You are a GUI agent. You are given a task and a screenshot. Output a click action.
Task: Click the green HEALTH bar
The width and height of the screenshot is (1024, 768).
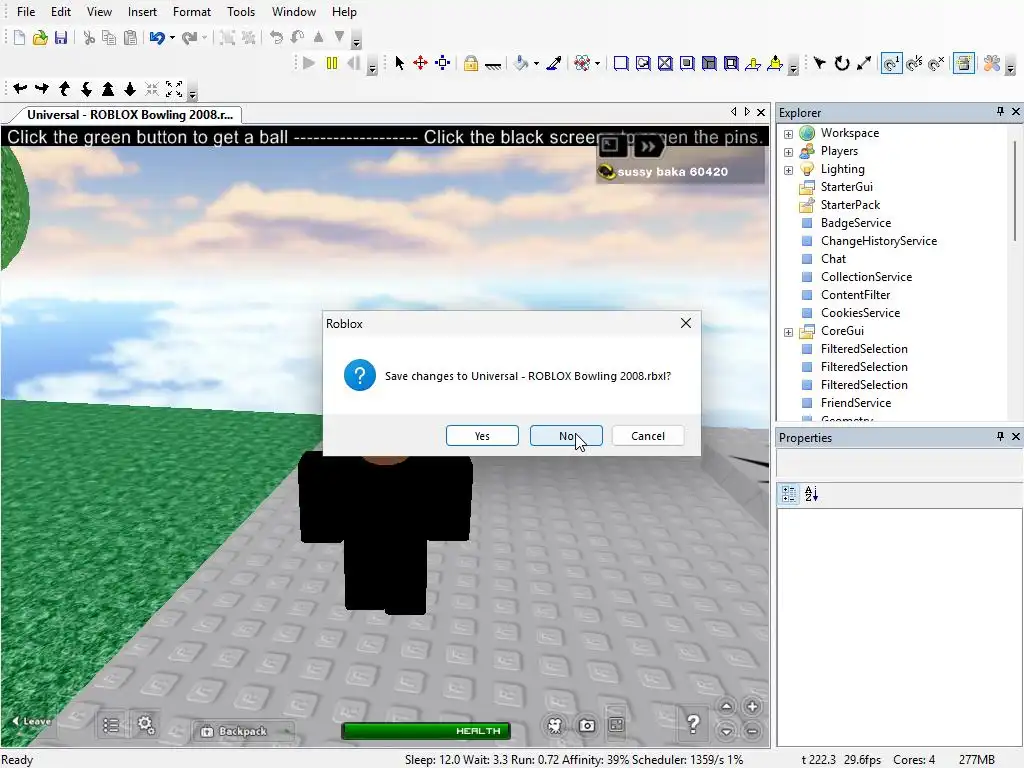(425, 731)
